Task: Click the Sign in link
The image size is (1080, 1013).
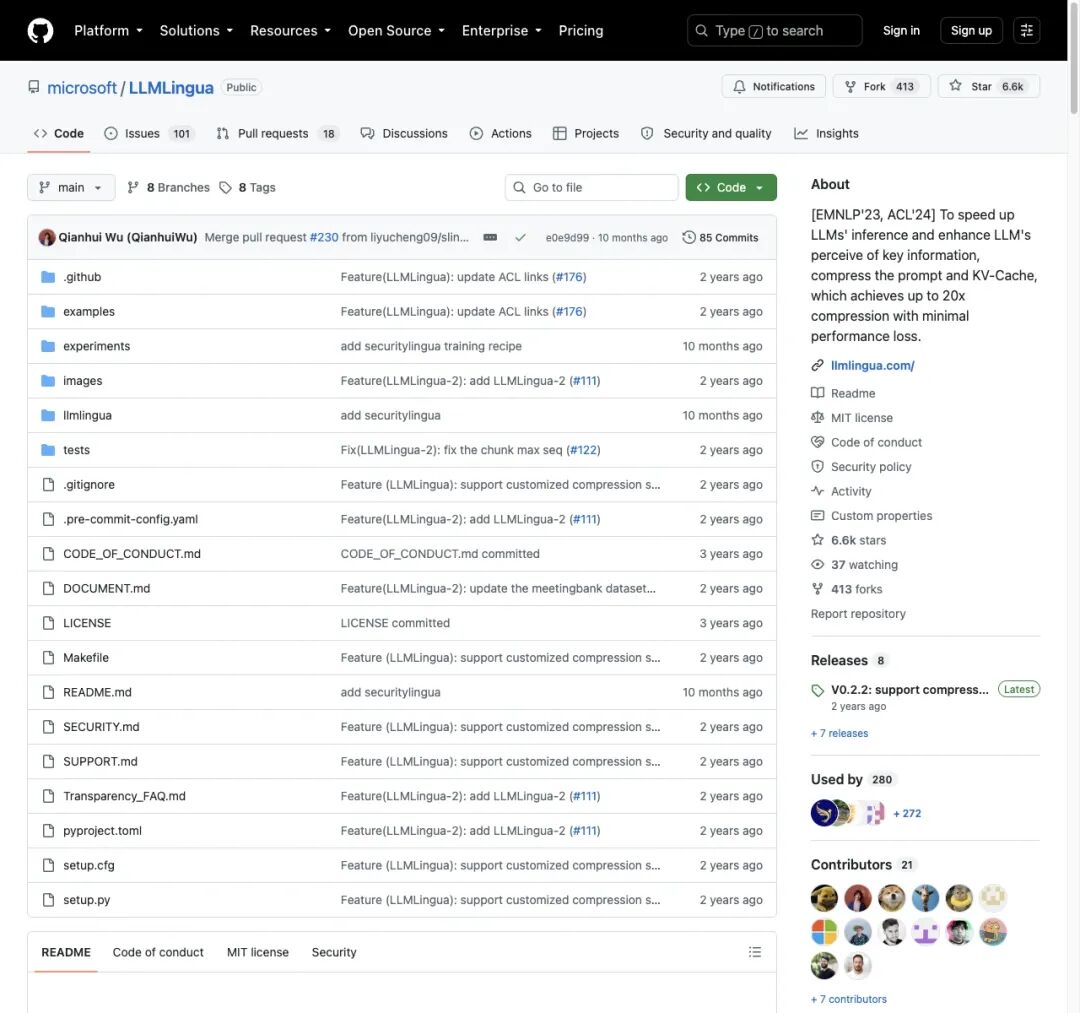Action: [901, 30]
